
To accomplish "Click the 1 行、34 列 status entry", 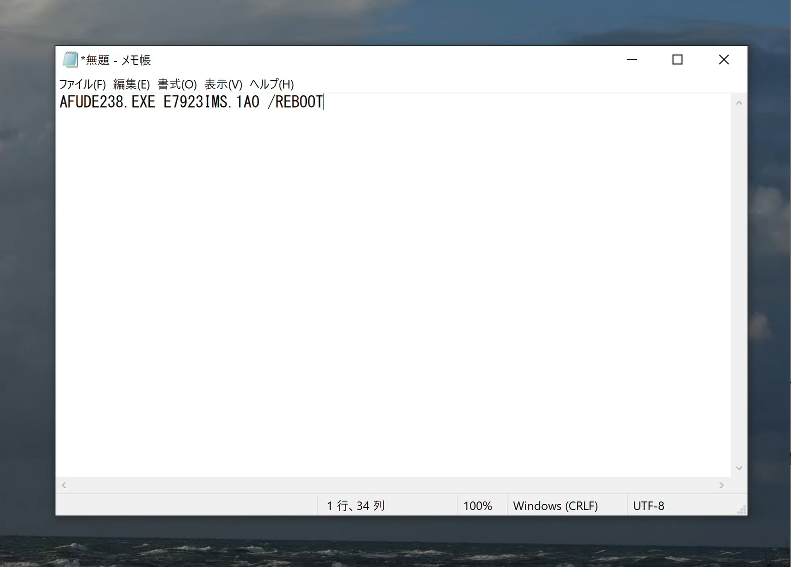I will tap(356, 505).
